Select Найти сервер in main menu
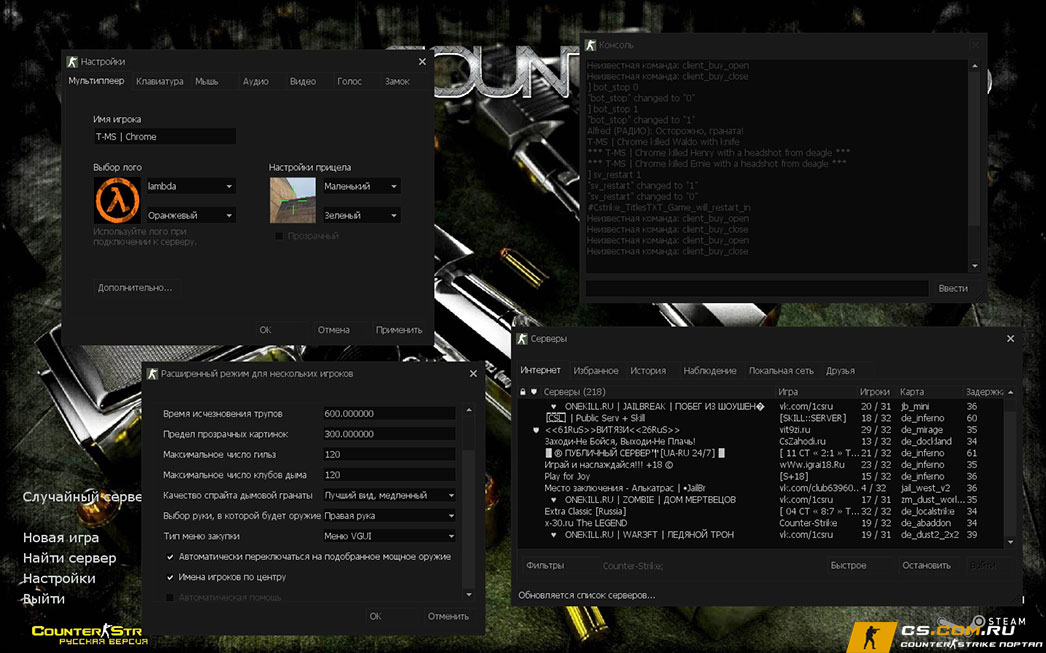The height and width of the screenshot is (653, 1046). [69, 558]
